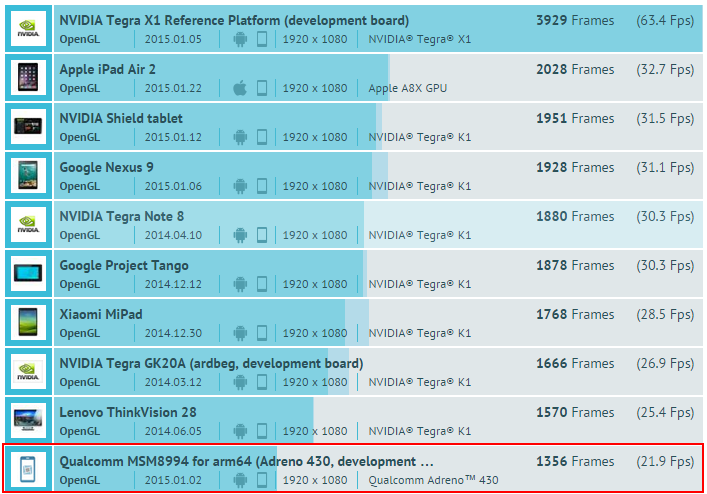Click the 2028 Frames score
This screenshot has width=707, height=494.
click(575, 70)
